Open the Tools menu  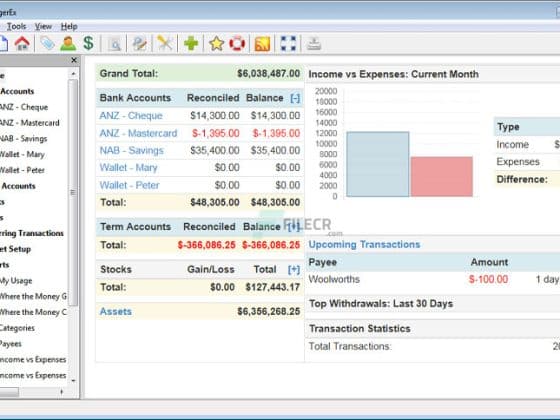pos(16,26)
